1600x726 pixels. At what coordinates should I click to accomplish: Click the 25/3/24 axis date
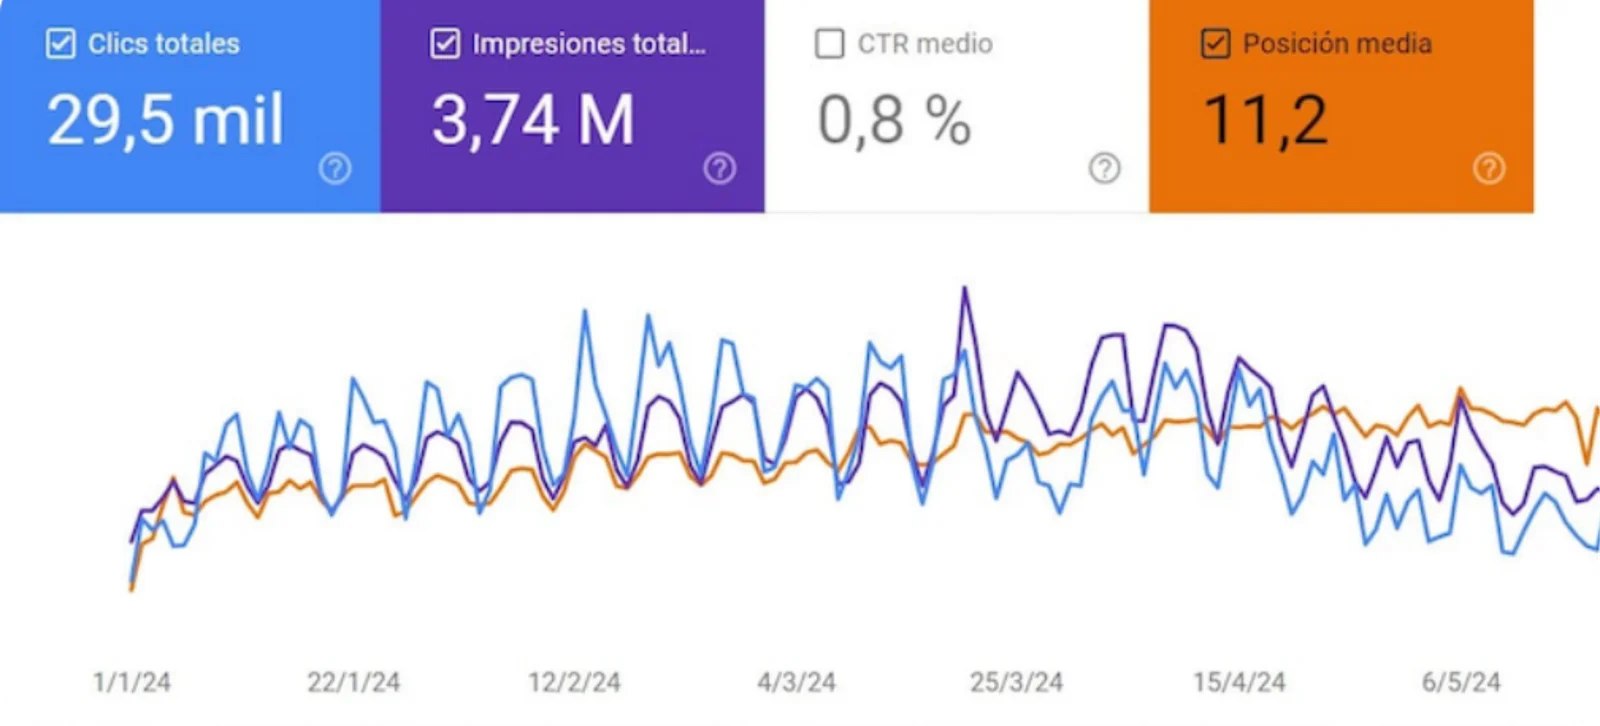pos(1016,683)
